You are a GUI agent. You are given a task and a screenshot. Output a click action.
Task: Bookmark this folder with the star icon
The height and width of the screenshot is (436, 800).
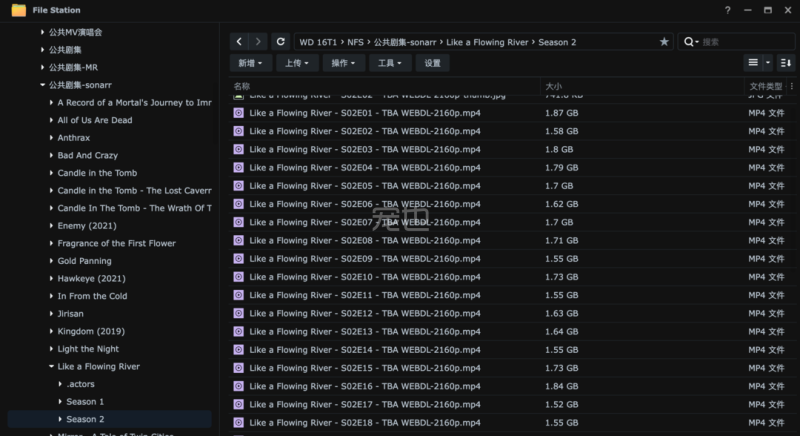pos(664,42)
